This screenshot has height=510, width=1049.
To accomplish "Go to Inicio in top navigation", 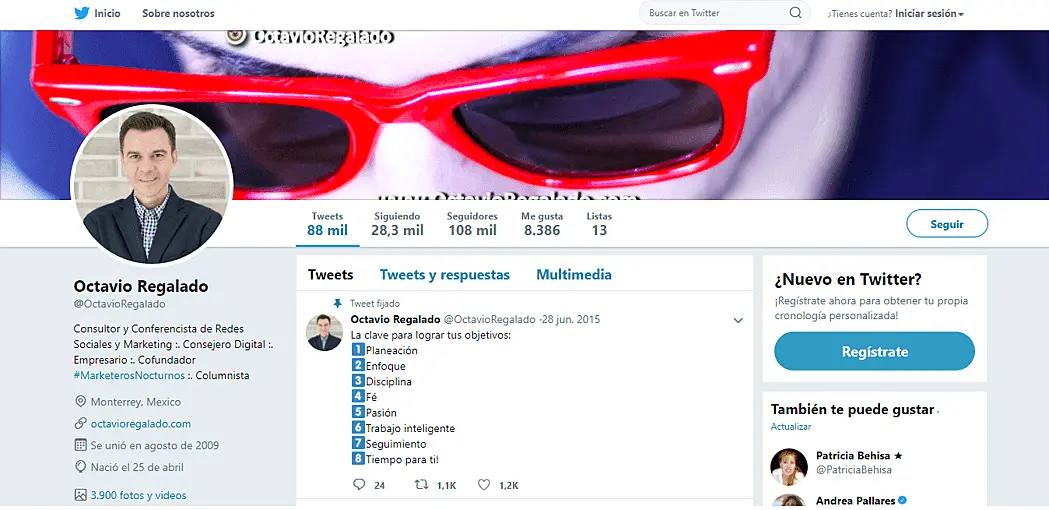I will 108,13.
